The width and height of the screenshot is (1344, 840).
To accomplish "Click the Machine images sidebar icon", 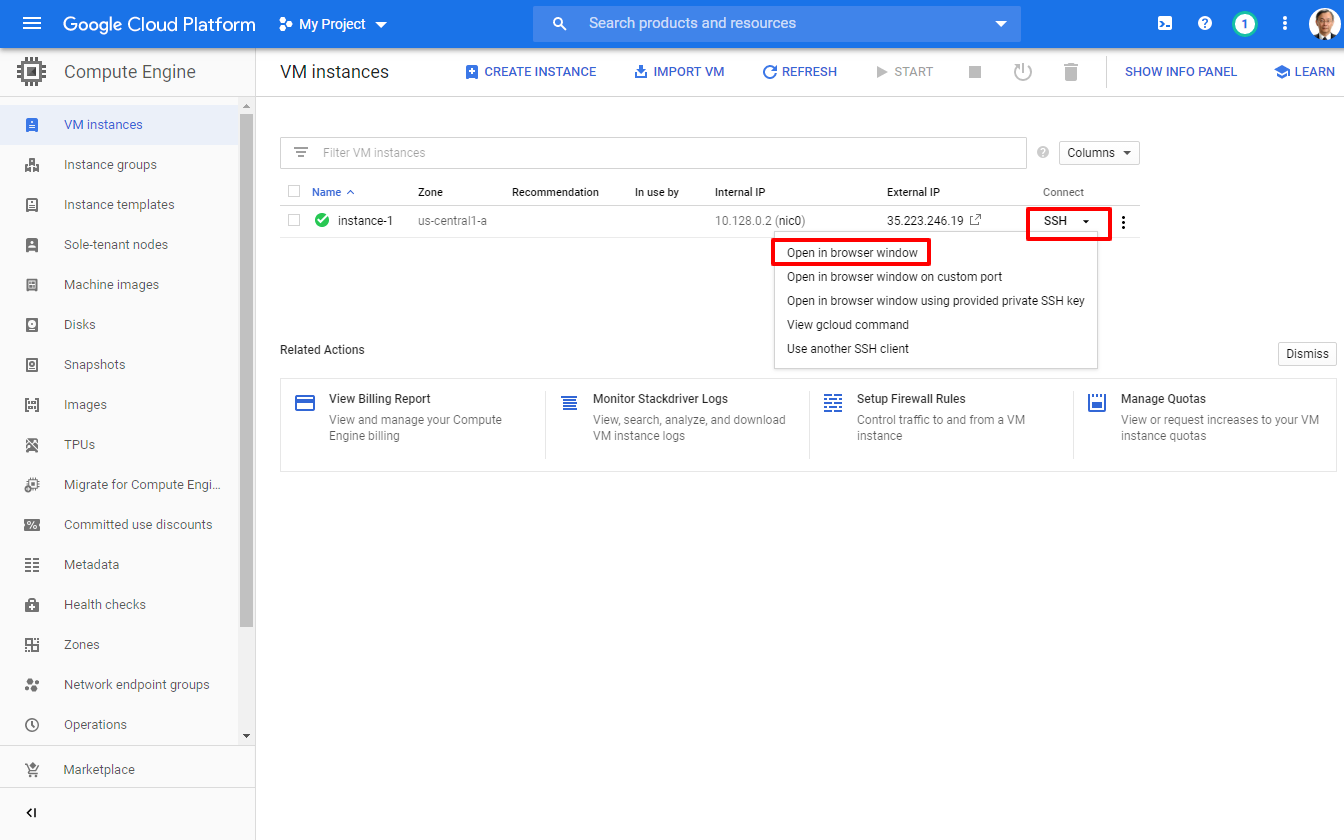I will (32, 285).
